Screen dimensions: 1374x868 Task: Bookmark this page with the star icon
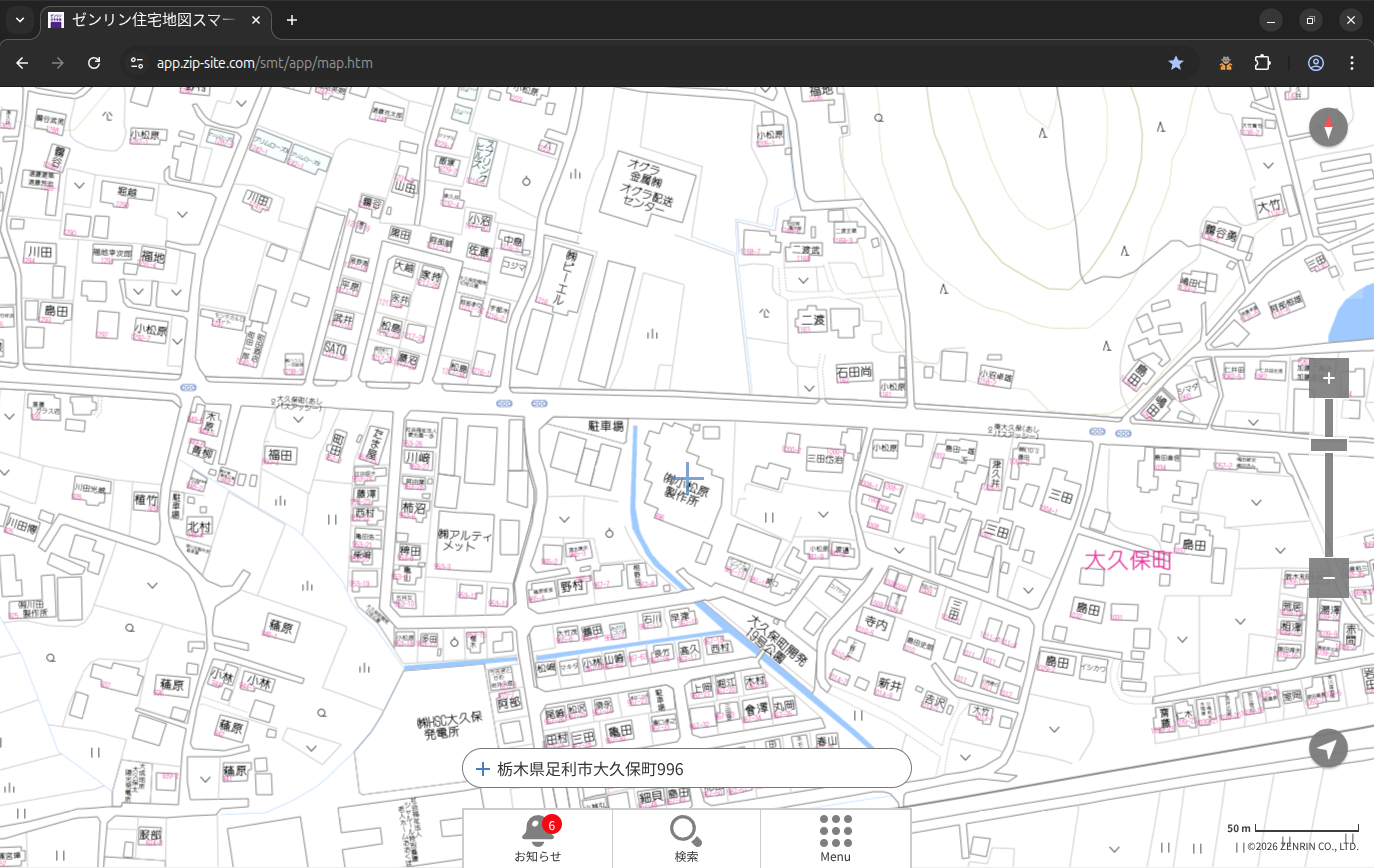1176,63
